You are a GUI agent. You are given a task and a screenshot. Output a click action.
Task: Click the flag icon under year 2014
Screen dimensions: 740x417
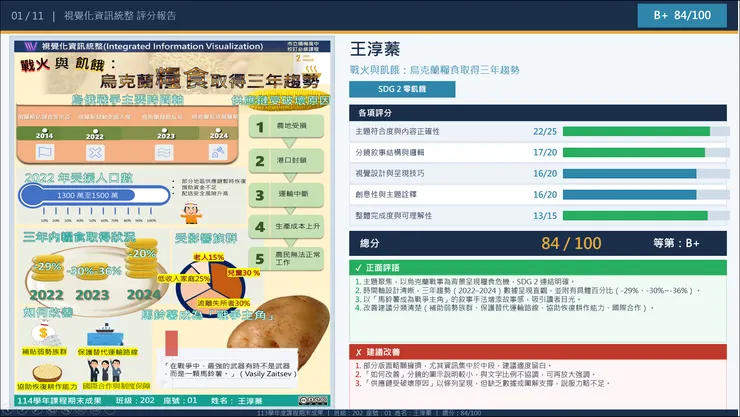tap(45, 152)
